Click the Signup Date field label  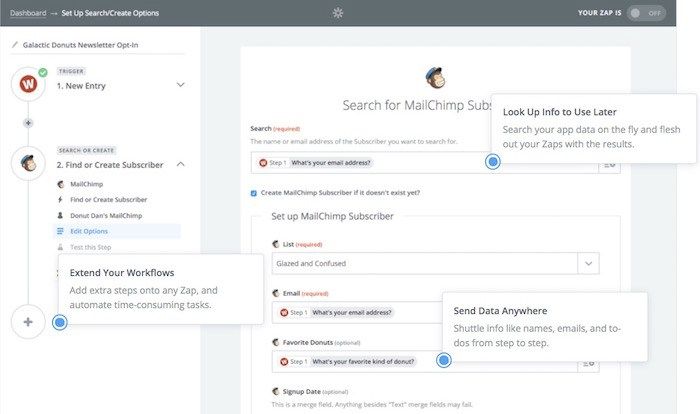[302, 391]
